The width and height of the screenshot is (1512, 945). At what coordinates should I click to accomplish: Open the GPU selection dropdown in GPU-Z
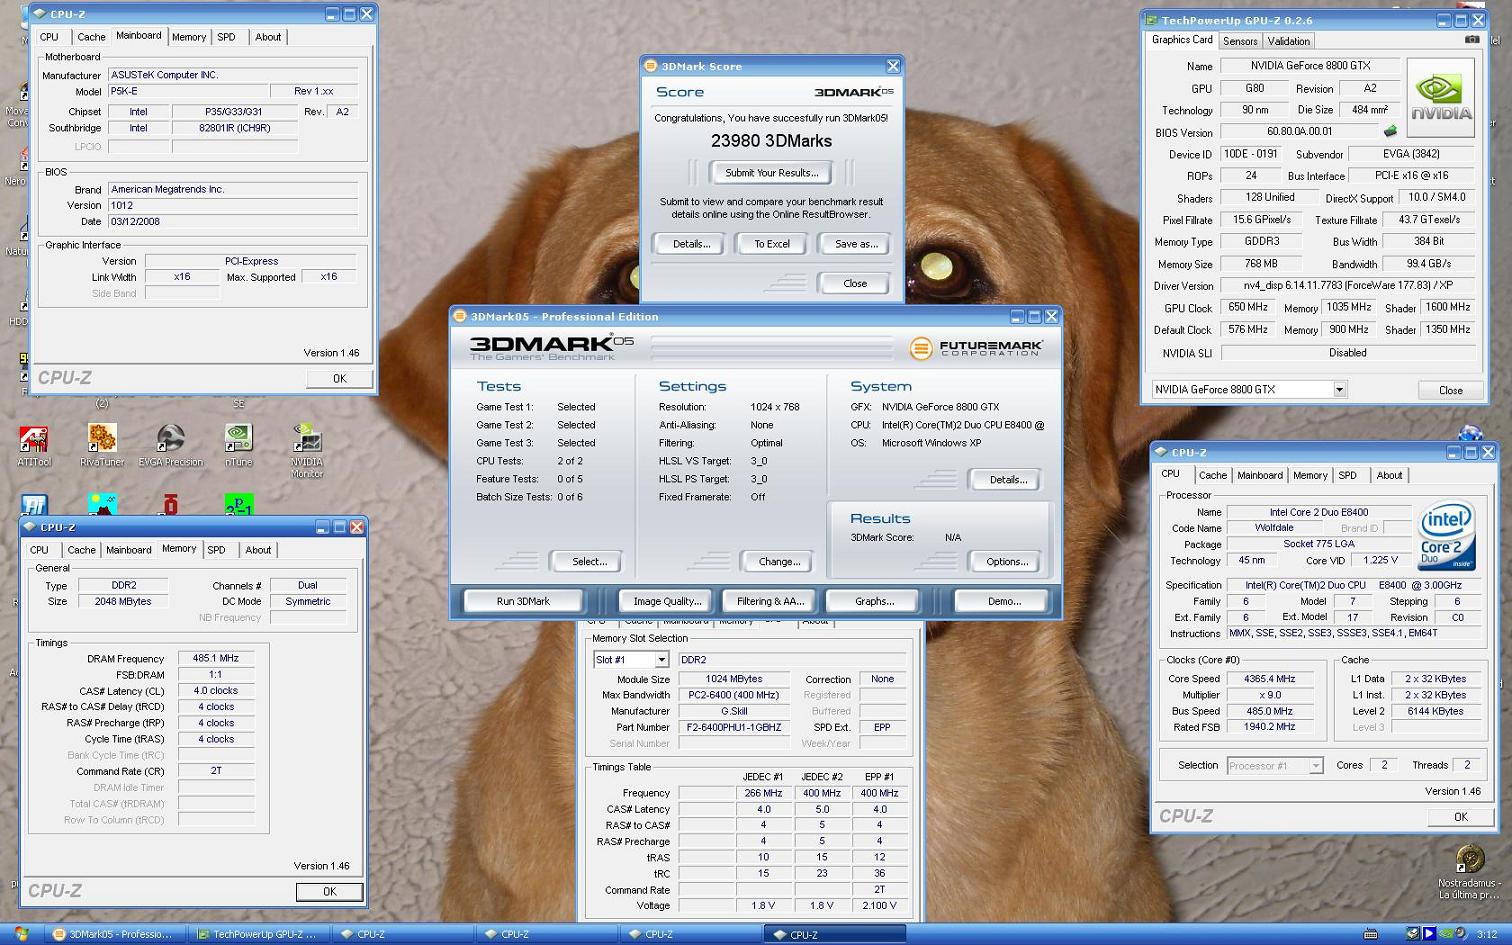click(1340, 389)
